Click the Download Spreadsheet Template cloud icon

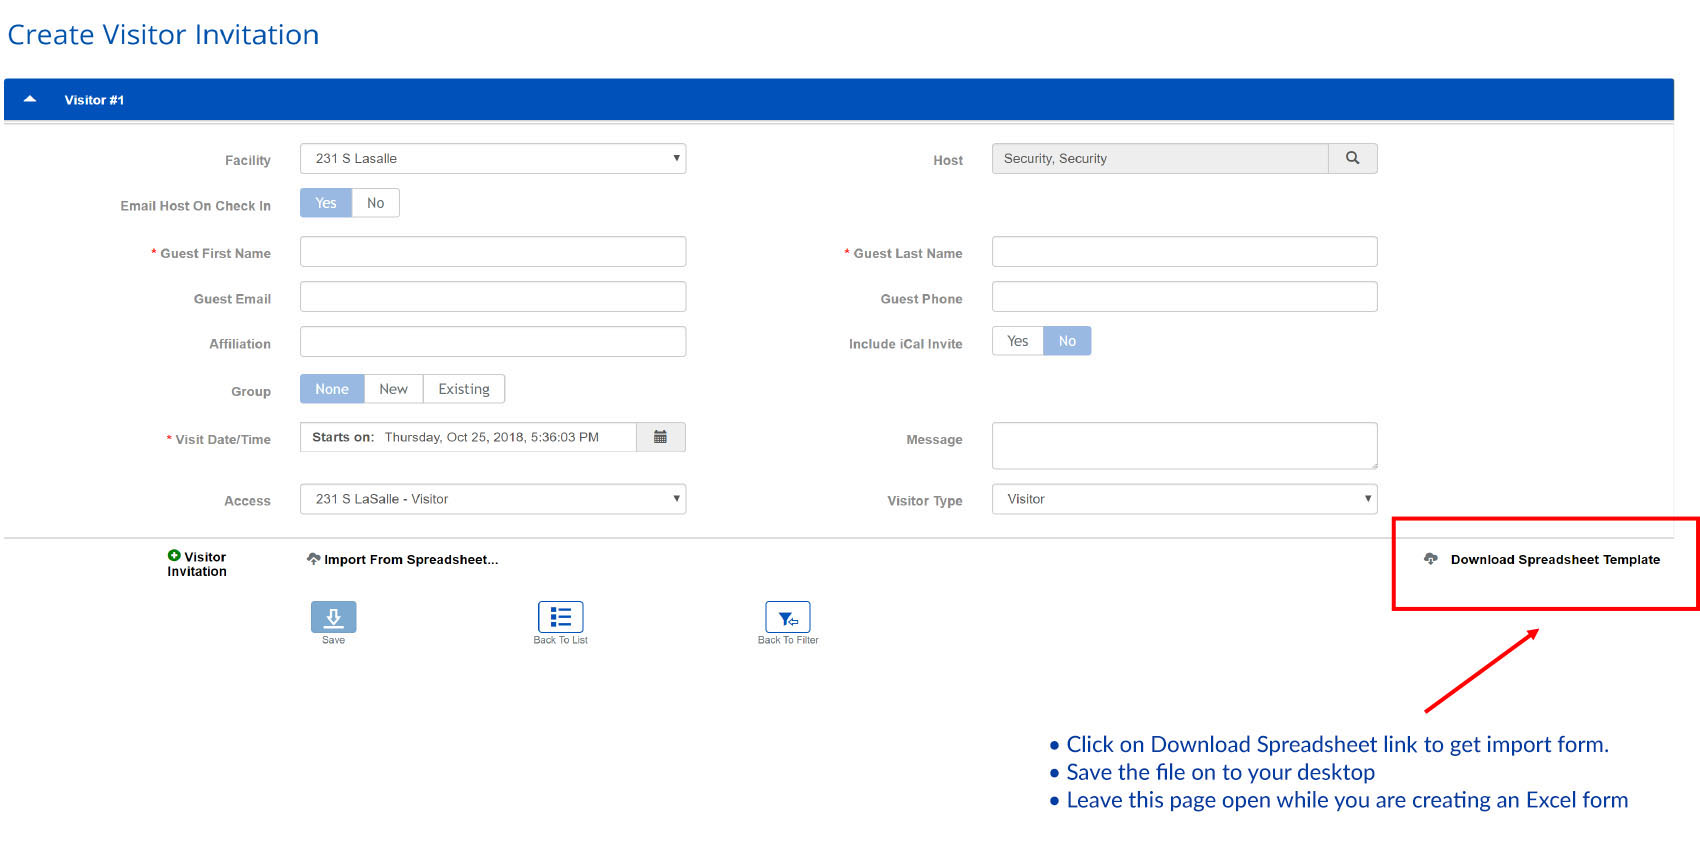(x=1431, y=559)
